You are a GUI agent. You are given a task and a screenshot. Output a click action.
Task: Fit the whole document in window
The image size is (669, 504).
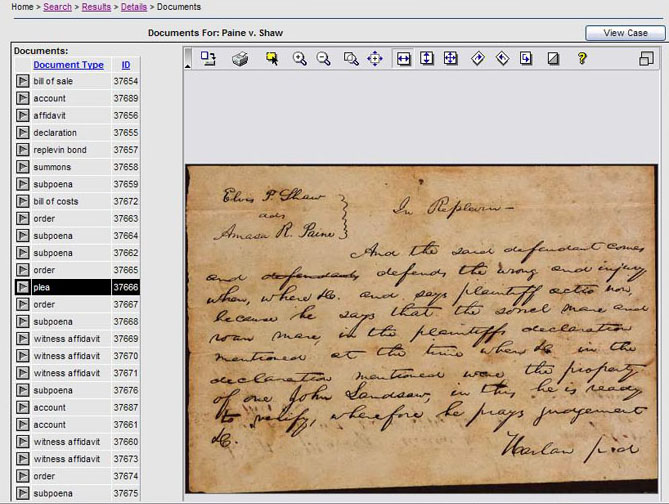point(451,58)
